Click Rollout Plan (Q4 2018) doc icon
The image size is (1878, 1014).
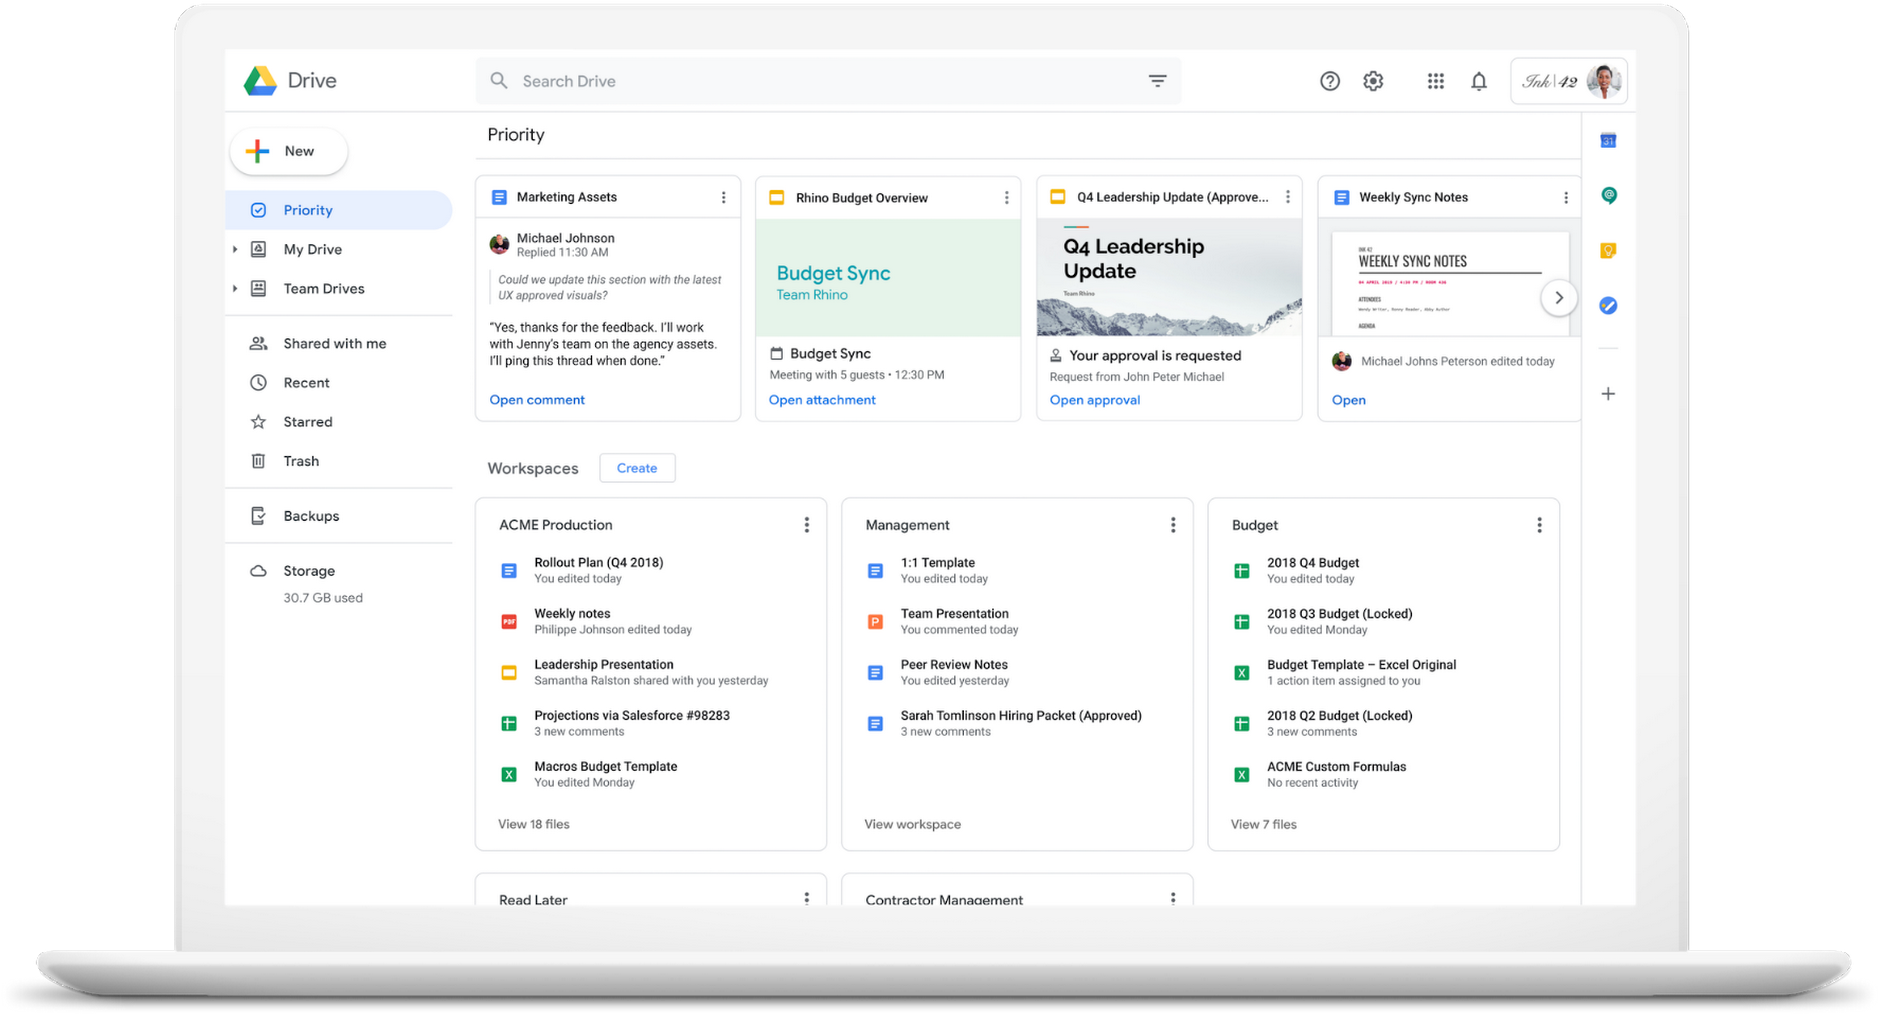pos(509,571)
